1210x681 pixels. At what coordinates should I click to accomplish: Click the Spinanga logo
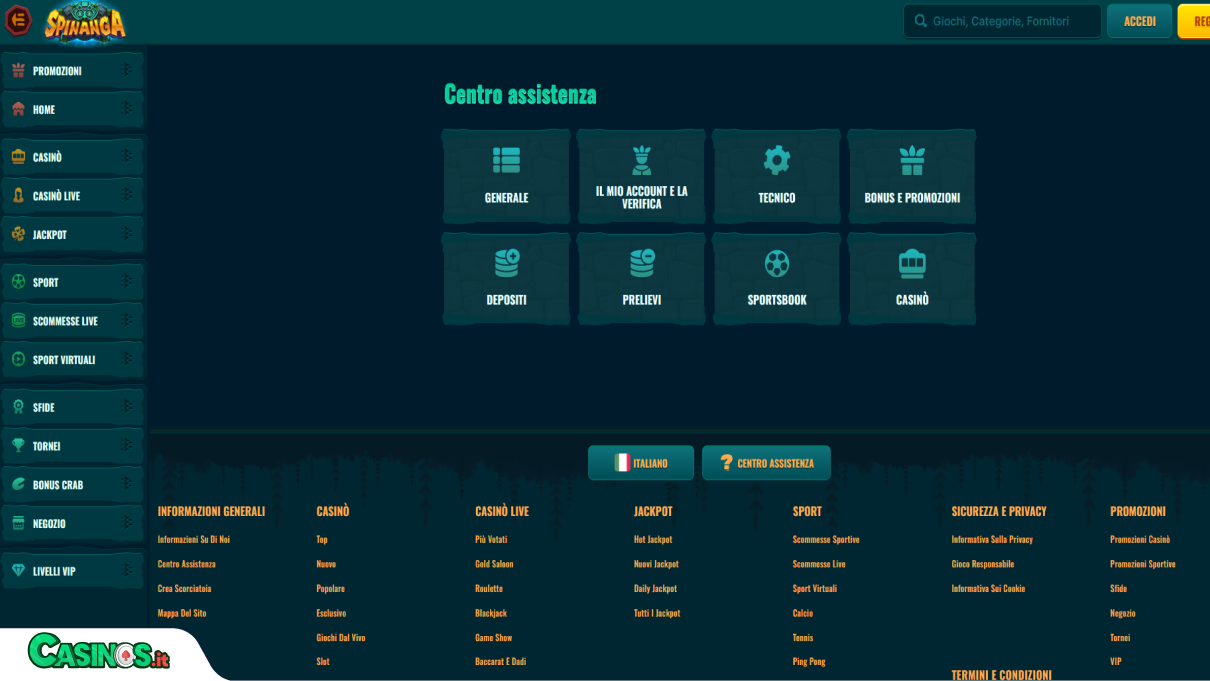tap(85, 21)
